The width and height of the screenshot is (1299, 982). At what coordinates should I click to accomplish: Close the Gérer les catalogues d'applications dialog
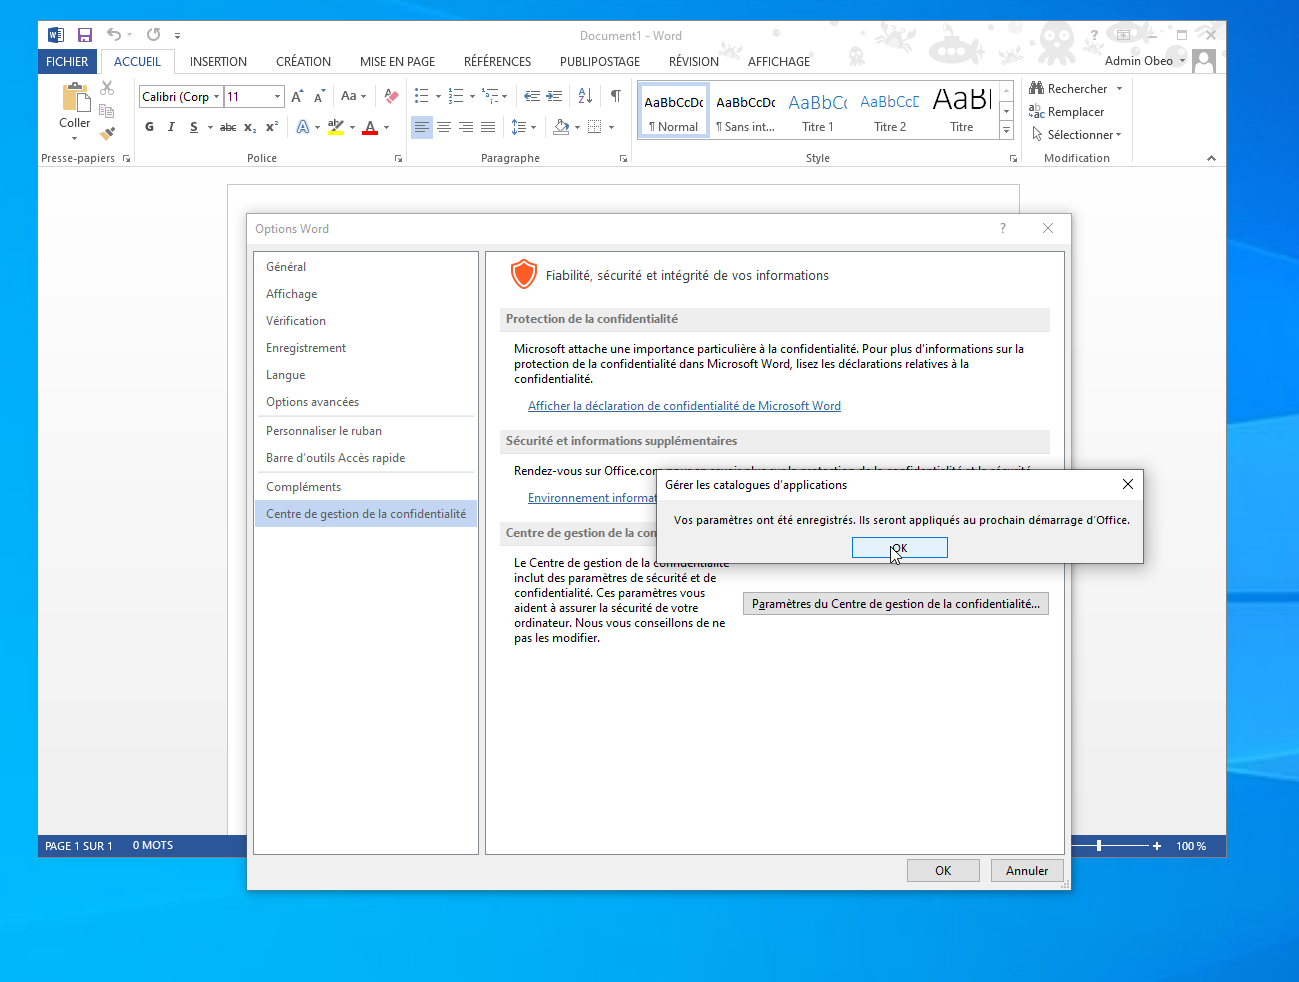(x=1127, y=484)
